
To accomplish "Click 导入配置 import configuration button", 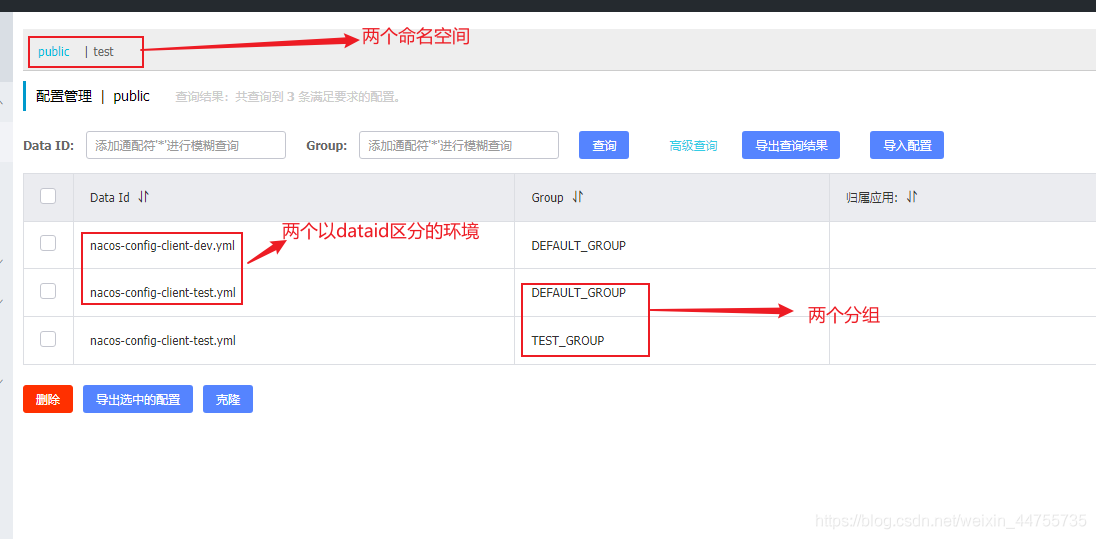I will [907, 145].
